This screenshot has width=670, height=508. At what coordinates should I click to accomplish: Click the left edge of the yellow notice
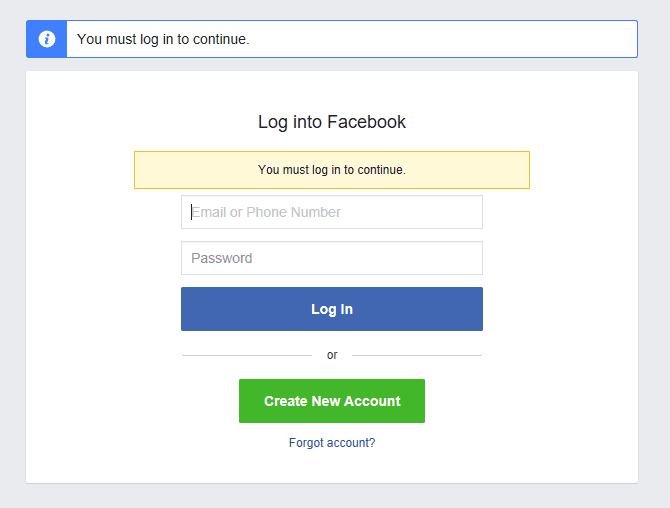tap(142, 170)
